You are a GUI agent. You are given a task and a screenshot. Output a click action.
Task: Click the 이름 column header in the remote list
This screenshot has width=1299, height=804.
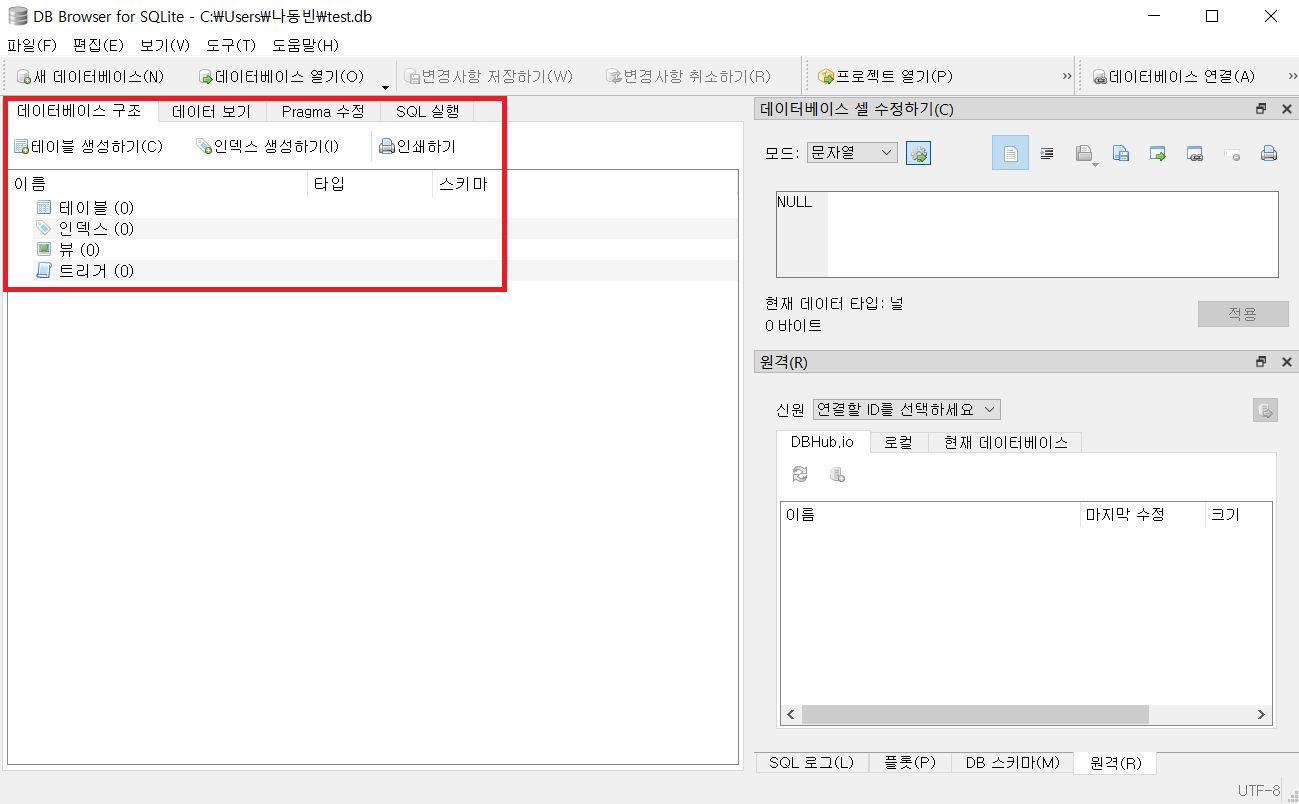point(931,515)
